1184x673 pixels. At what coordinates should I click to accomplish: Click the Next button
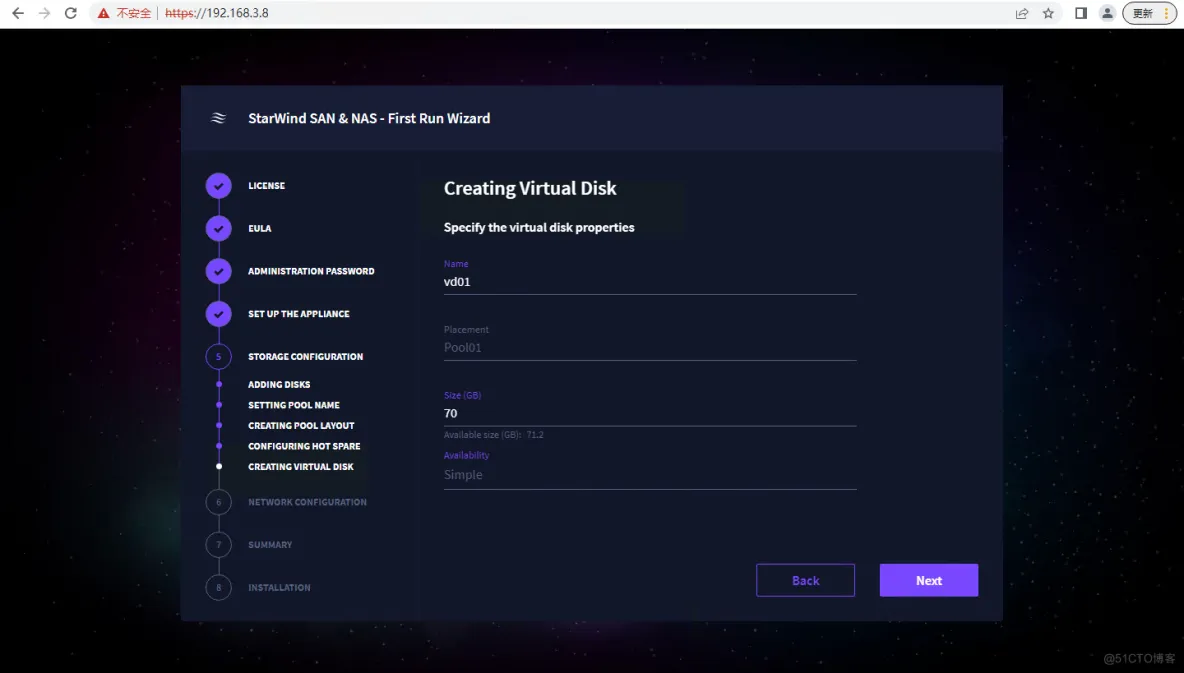point(929,580)
